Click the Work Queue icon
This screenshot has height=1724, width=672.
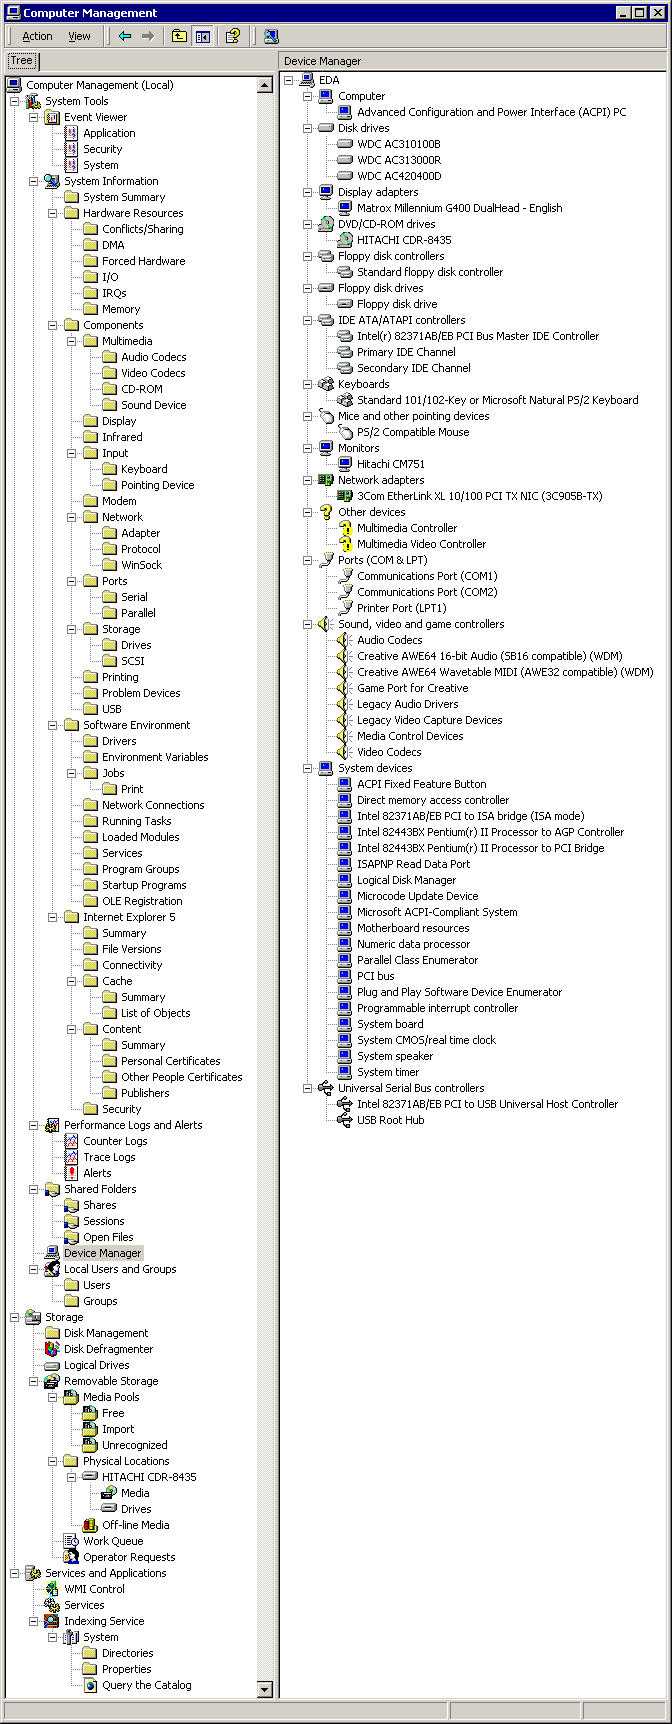71,1541
